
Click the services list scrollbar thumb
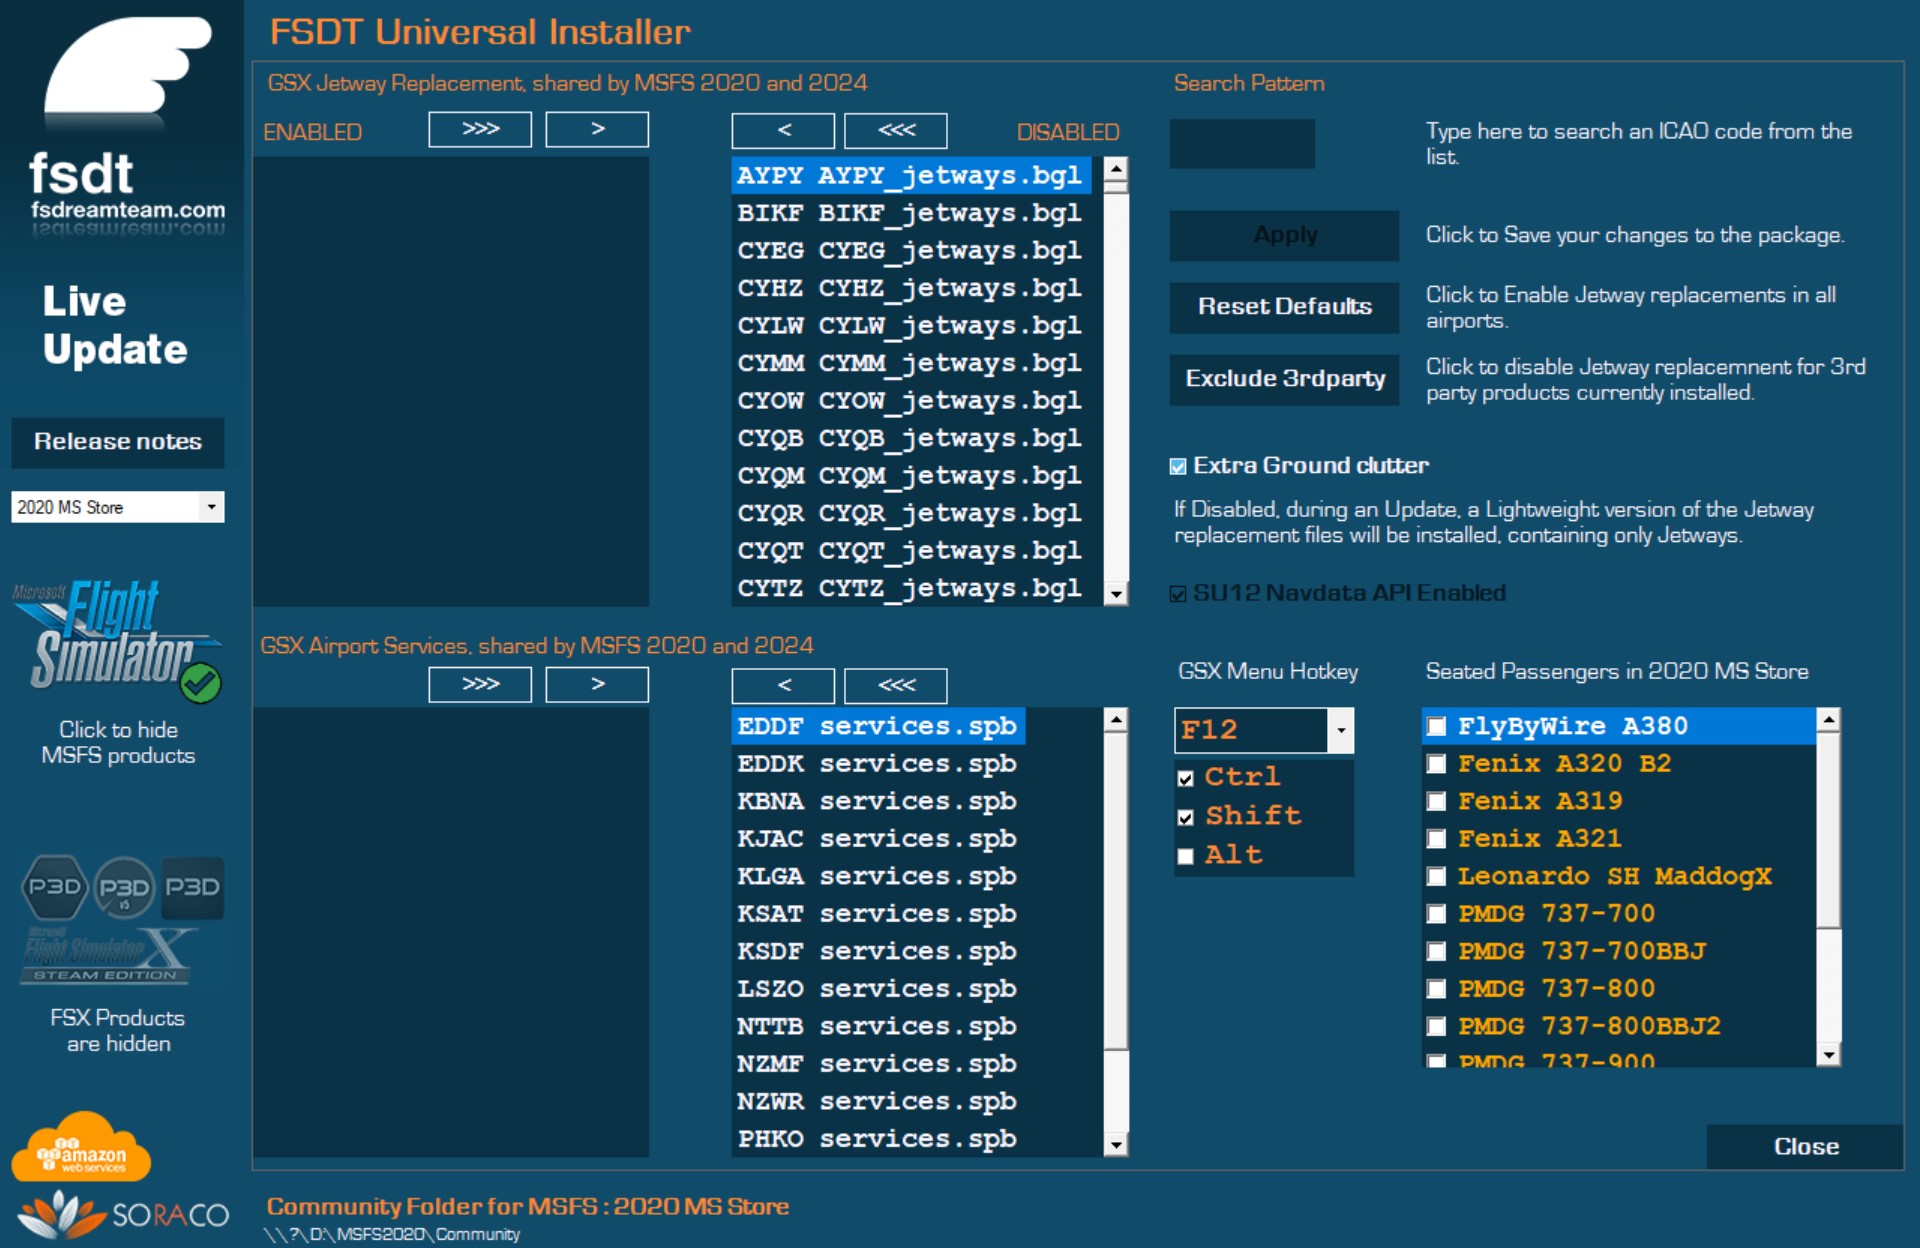coord(1116,890)
